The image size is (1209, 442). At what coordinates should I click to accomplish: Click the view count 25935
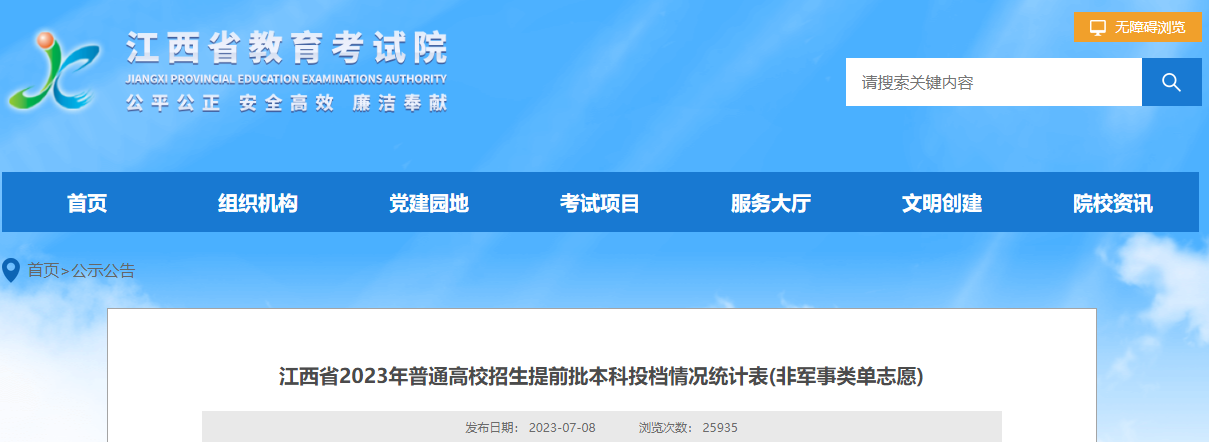(719, 427)
